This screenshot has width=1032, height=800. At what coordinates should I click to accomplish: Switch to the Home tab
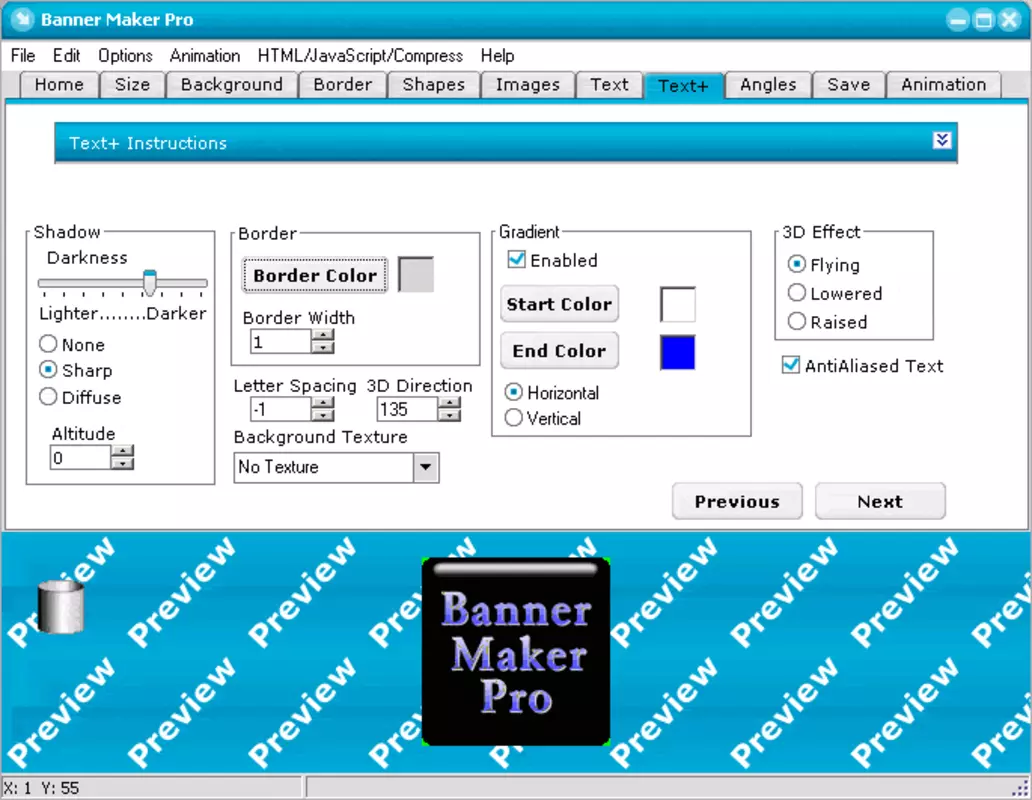[x=59, y=85]
